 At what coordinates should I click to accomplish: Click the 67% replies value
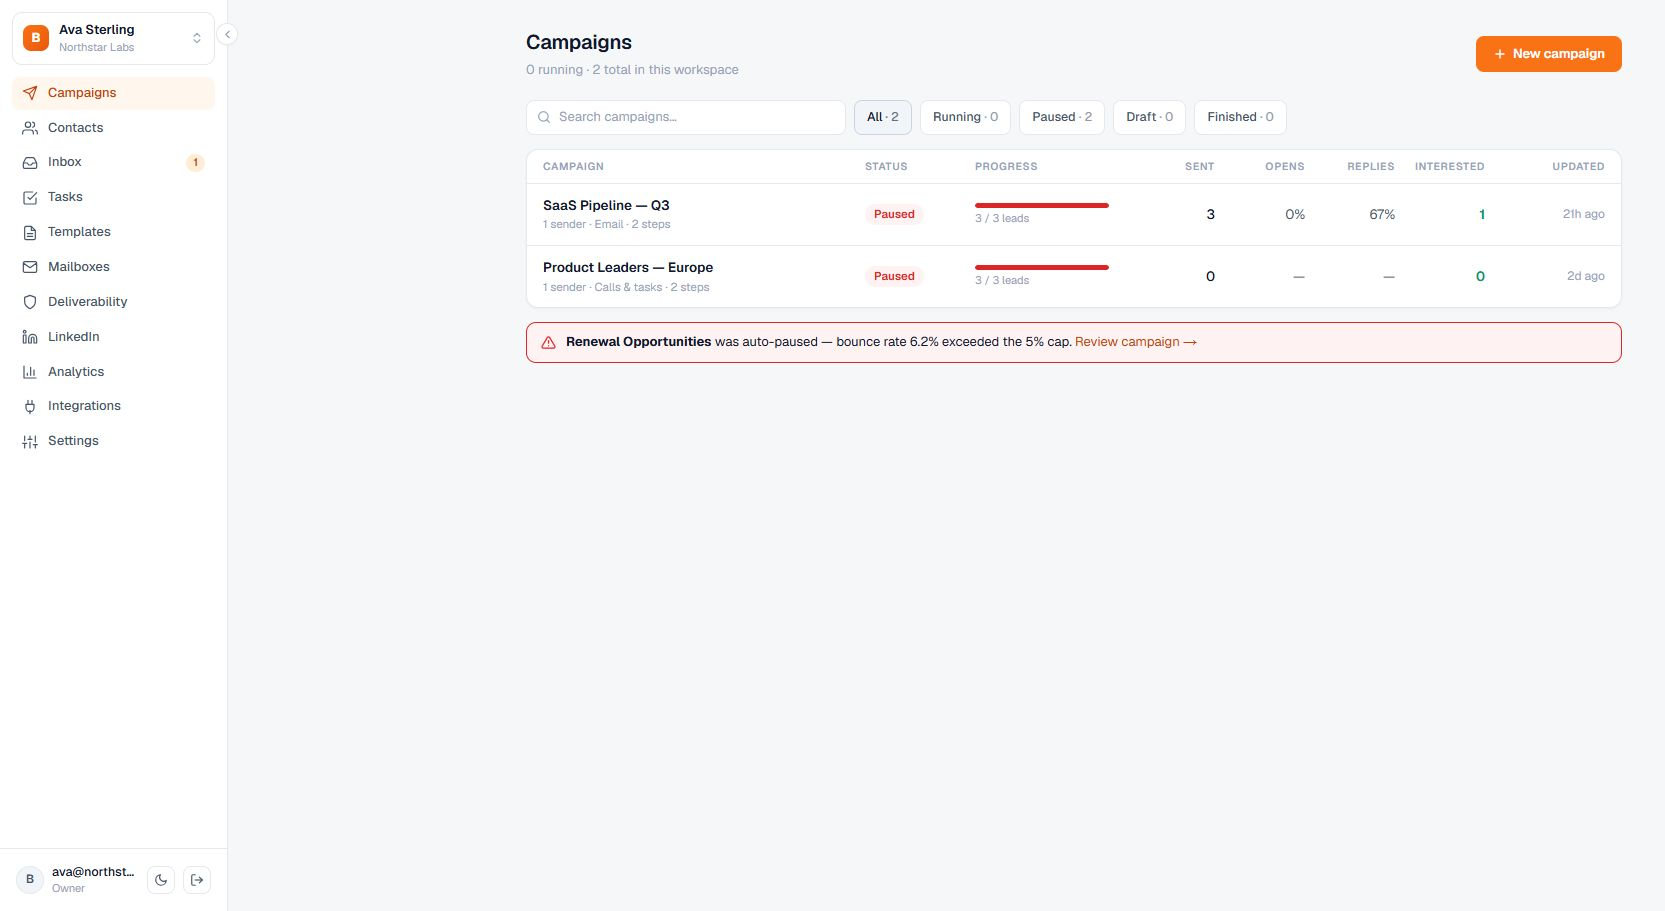pos(1382,214)
